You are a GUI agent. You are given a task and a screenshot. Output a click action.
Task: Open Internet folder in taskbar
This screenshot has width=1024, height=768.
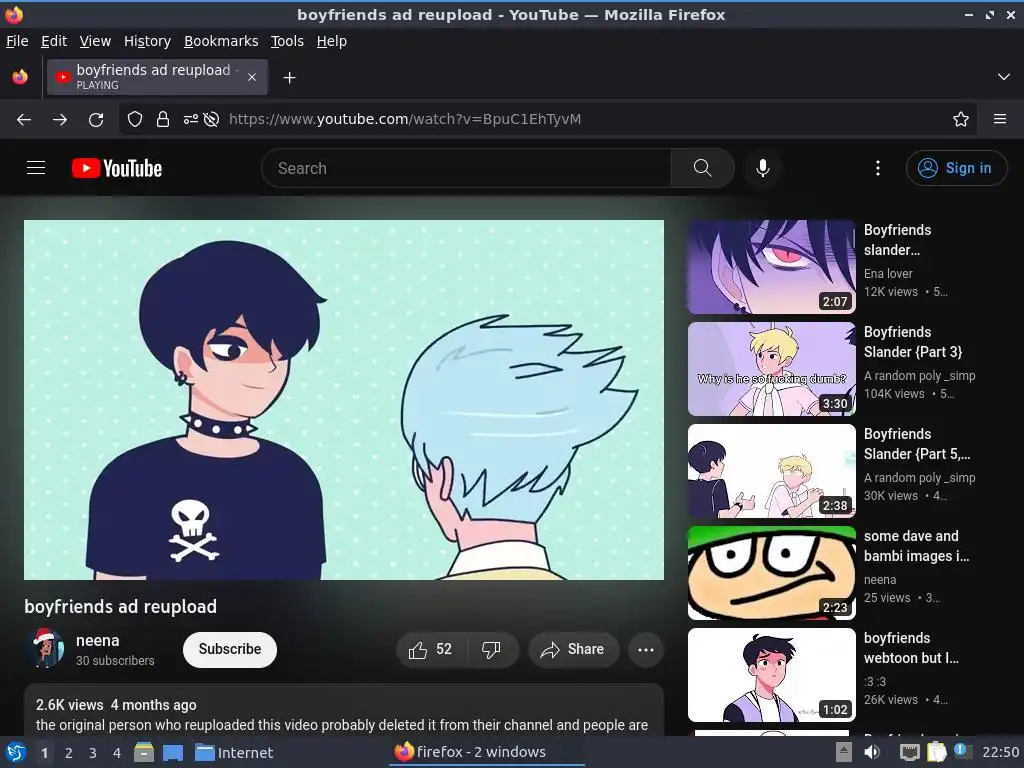(x=234, y=752)
